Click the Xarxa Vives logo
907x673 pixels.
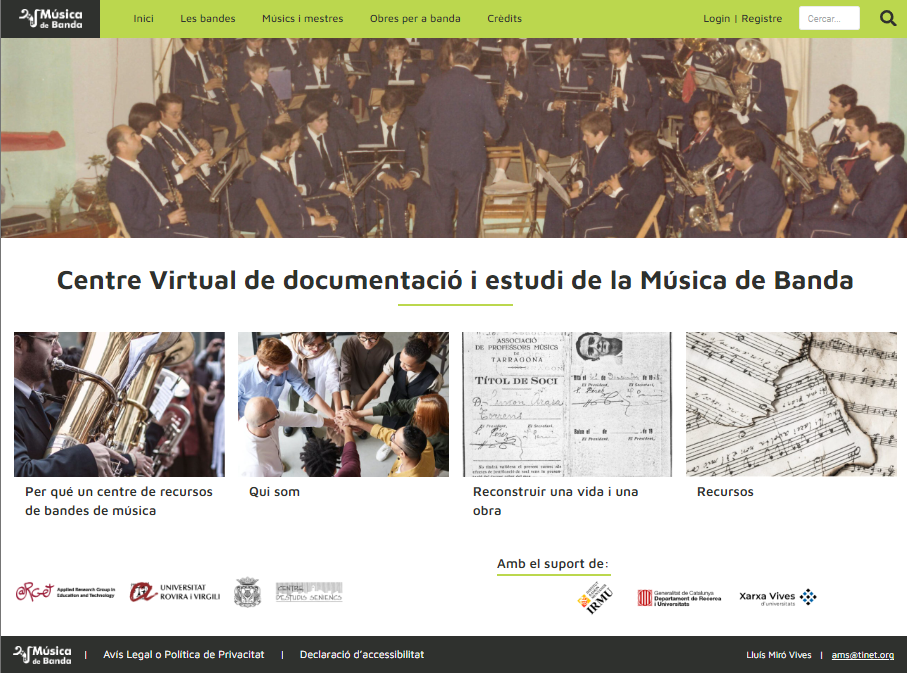coord(777,598)
